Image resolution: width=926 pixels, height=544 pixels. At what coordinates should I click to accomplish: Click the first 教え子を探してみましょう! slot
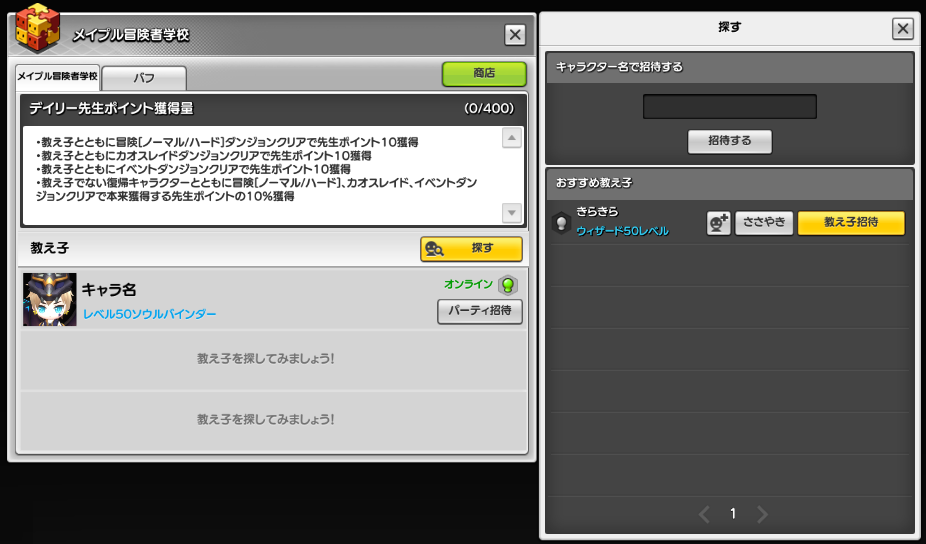(x=274, y=359)
